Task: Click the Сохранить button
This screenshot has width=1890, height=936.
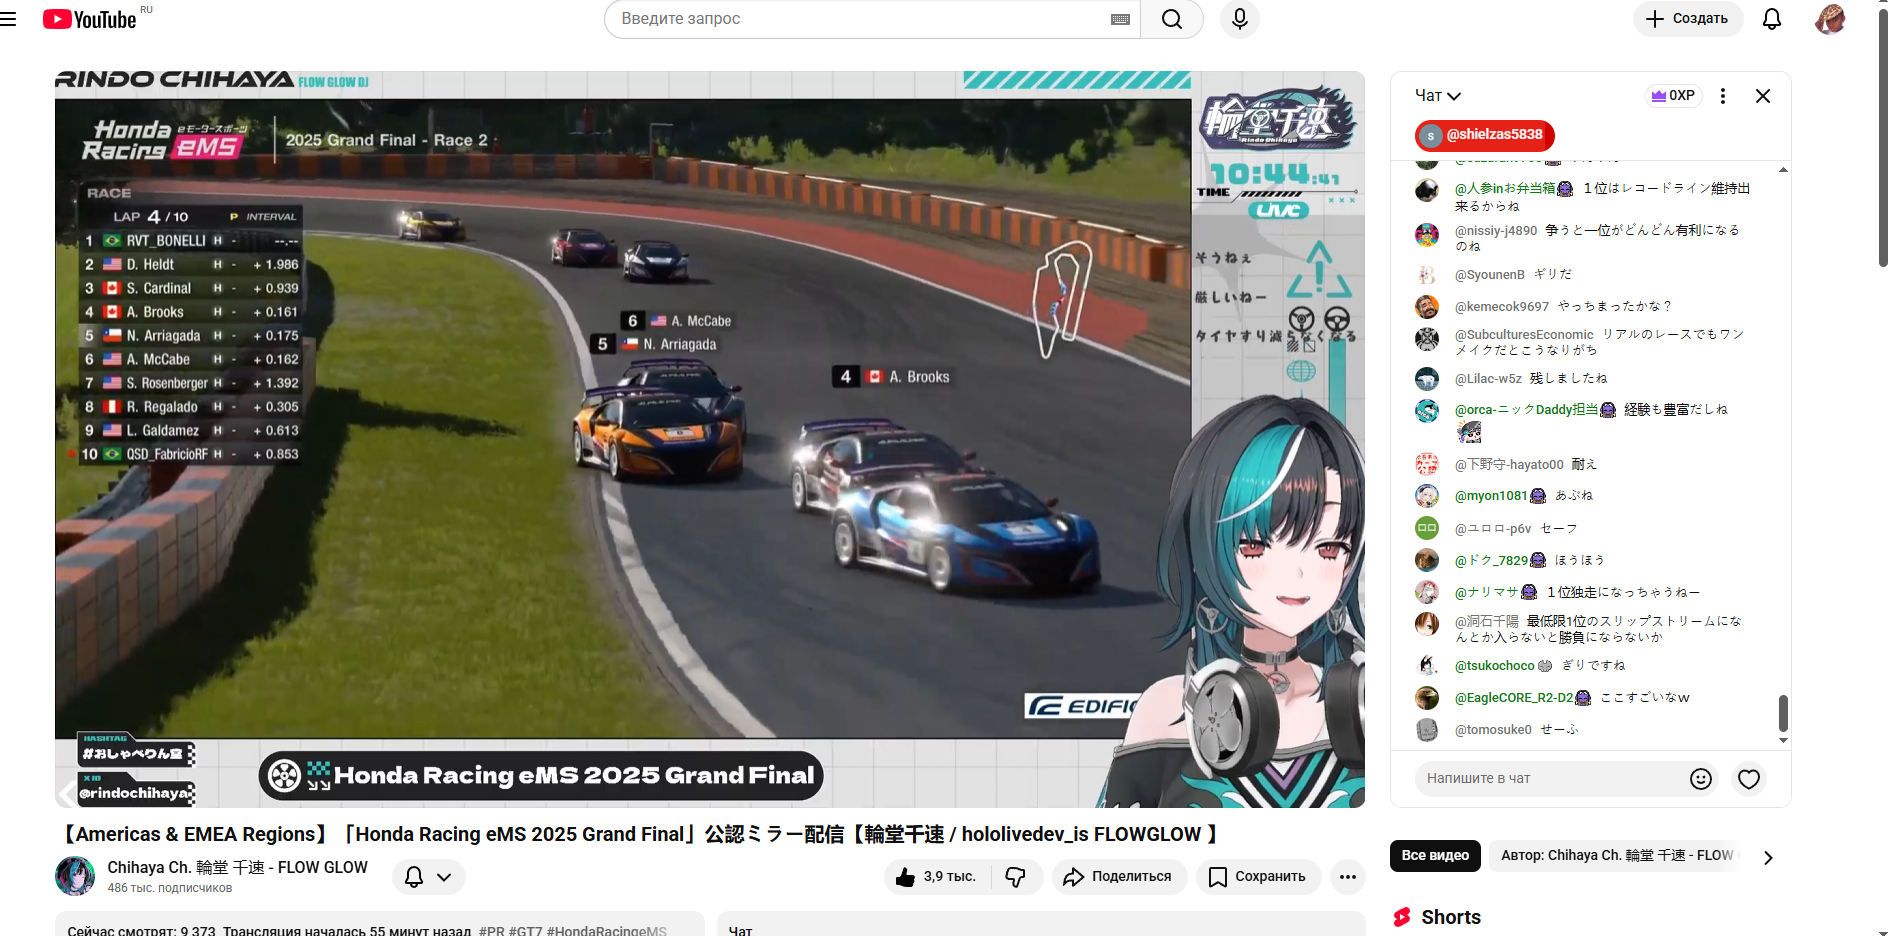Action: 1258,877
